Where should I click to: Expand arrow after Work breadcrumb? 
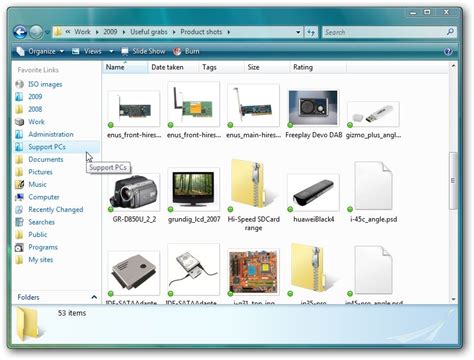(97, 32)
